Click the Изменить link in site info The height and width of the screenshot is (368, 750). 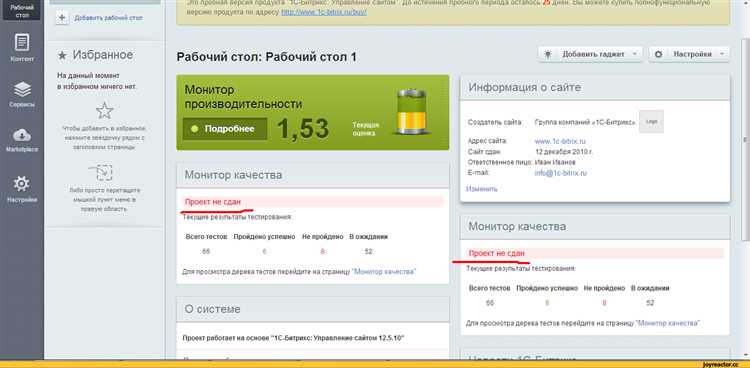coord(482,189)
